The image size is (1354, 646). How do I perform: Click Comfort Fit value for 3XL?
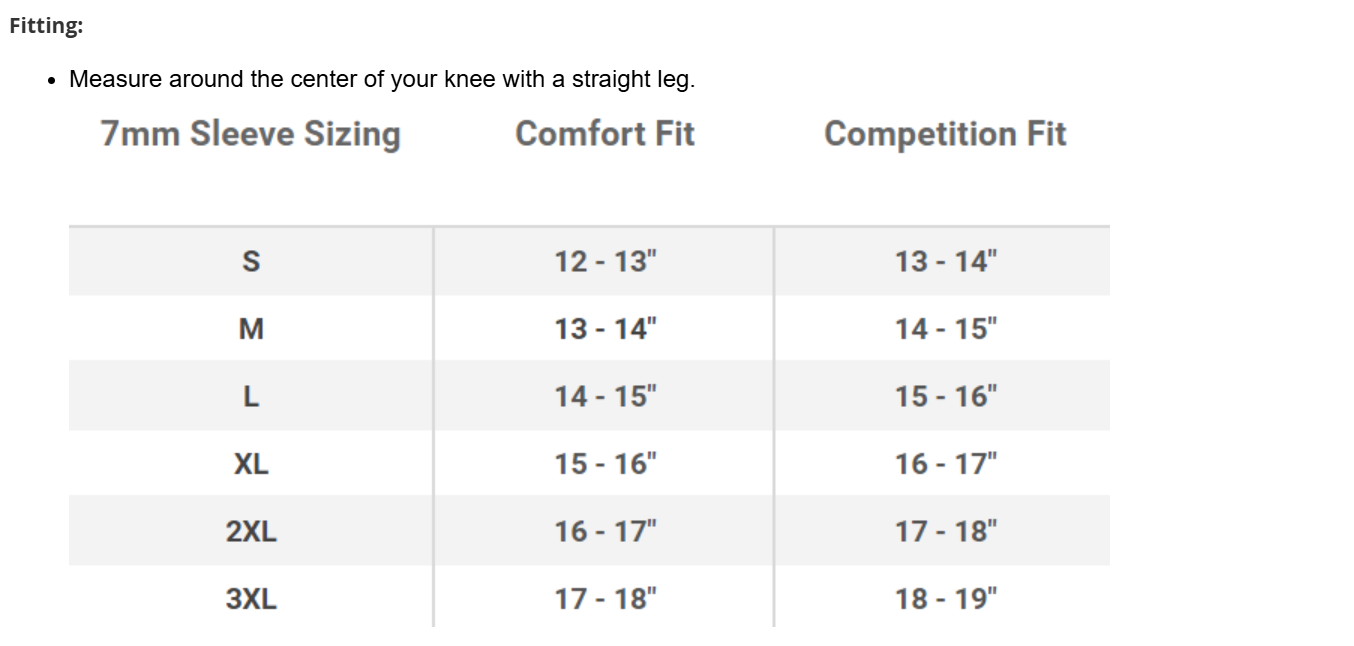tap(606, 599)
